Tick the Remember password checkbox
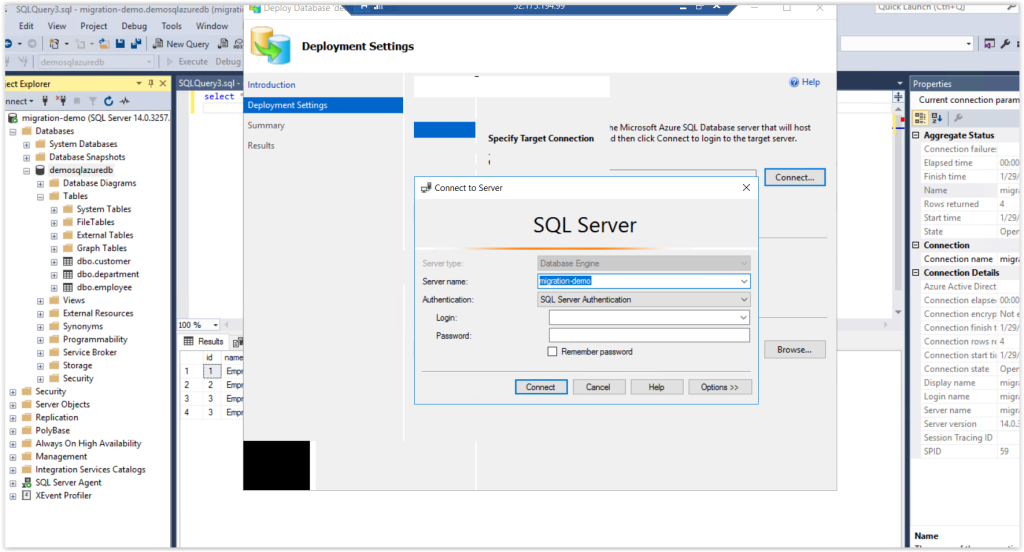 552,351
